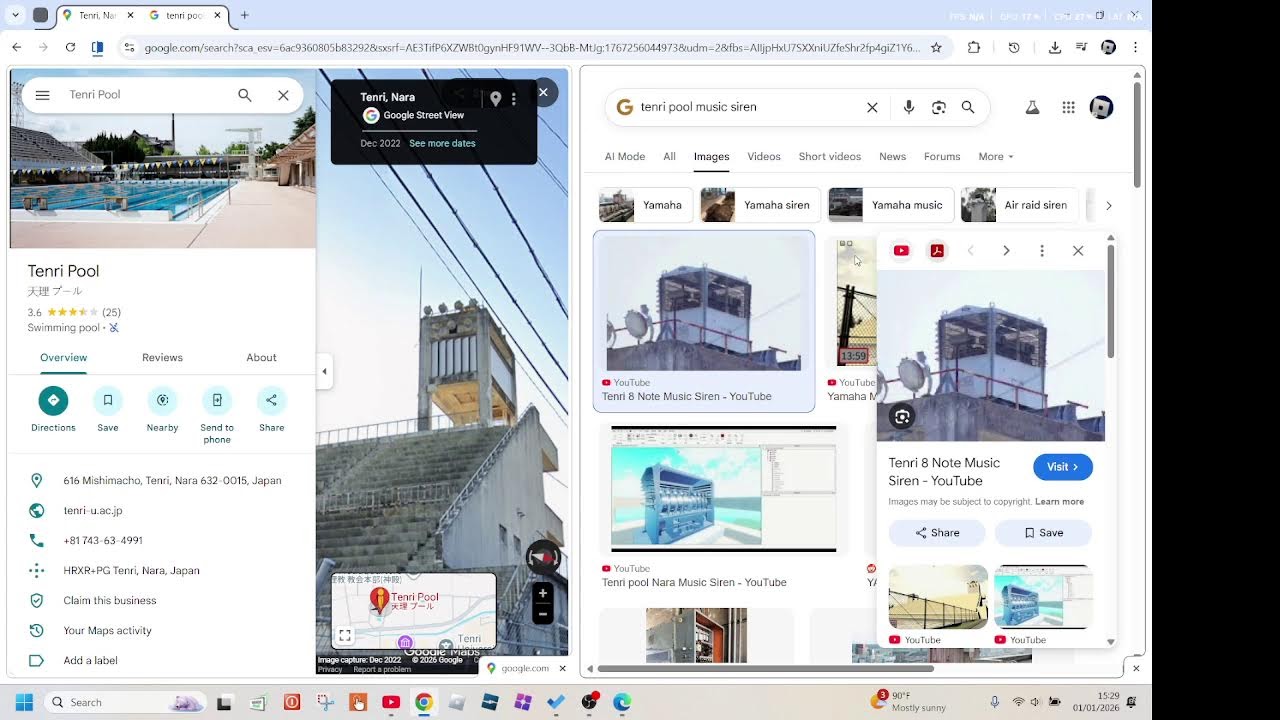This screenshot has height=720, width=1280.
Task: Click the Windows taskbar Search box
Action: 126,702
